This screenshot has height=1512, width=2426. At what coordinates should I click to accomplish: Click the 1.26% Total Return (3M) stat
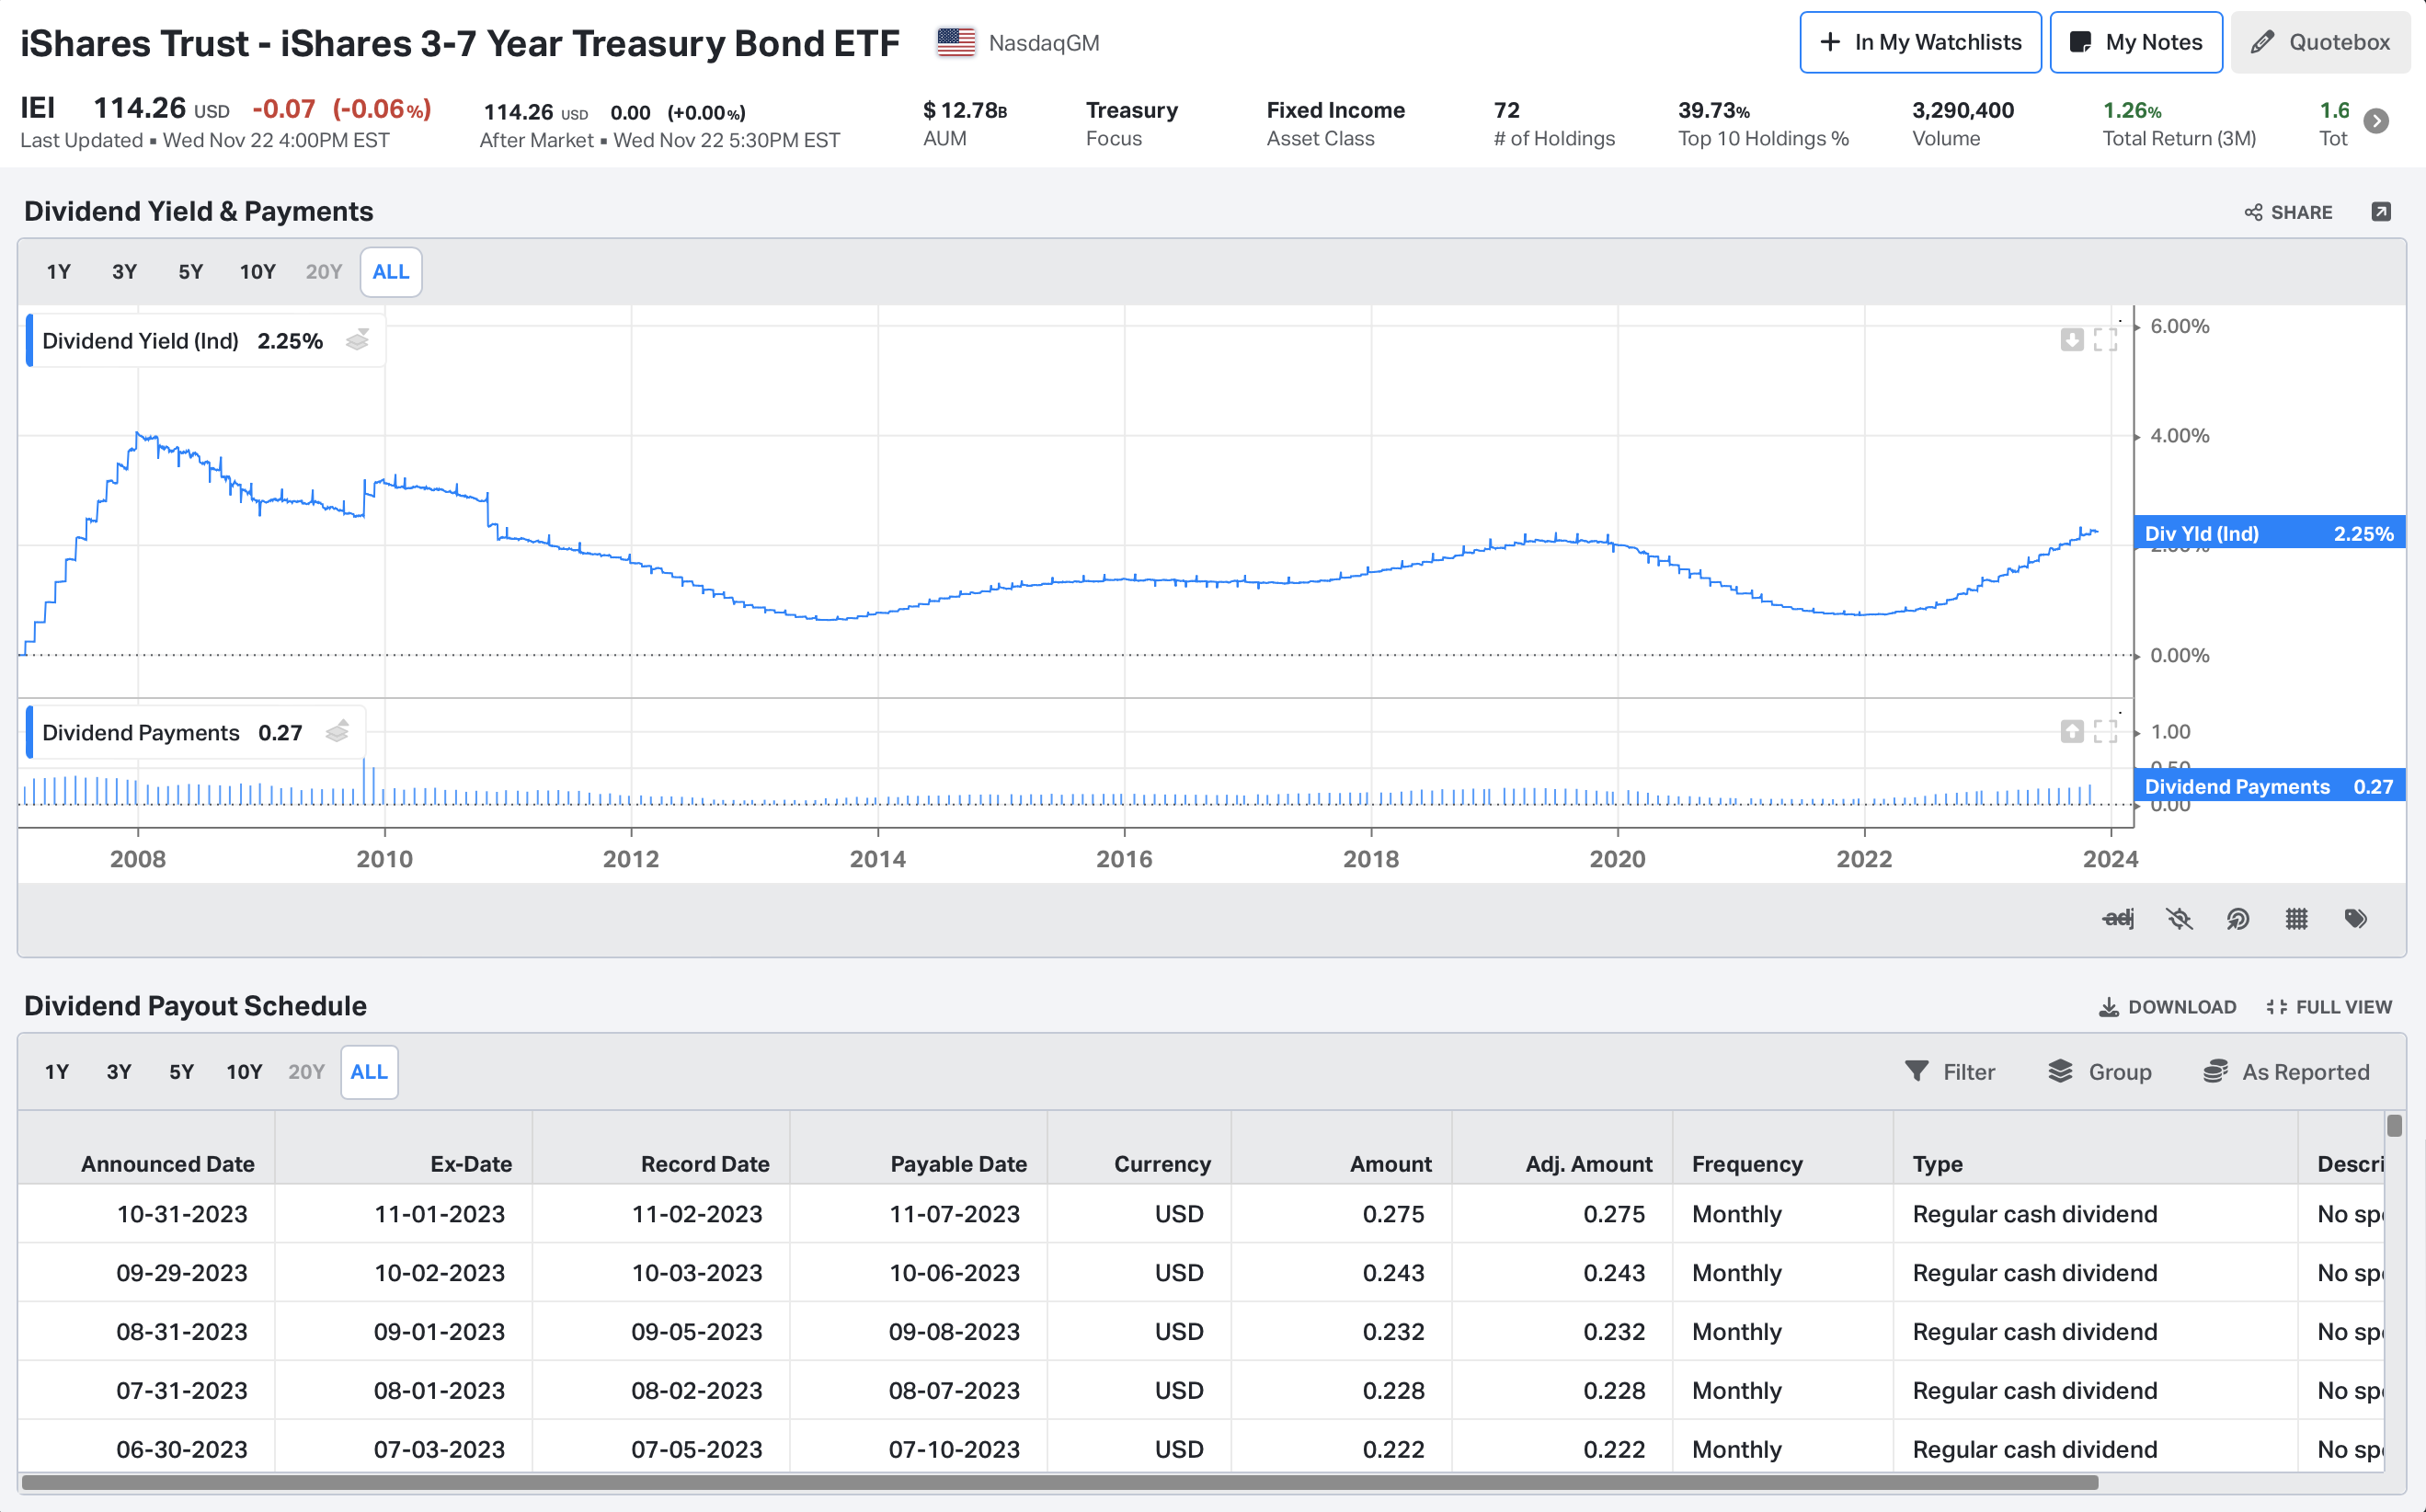(2179, 124)
